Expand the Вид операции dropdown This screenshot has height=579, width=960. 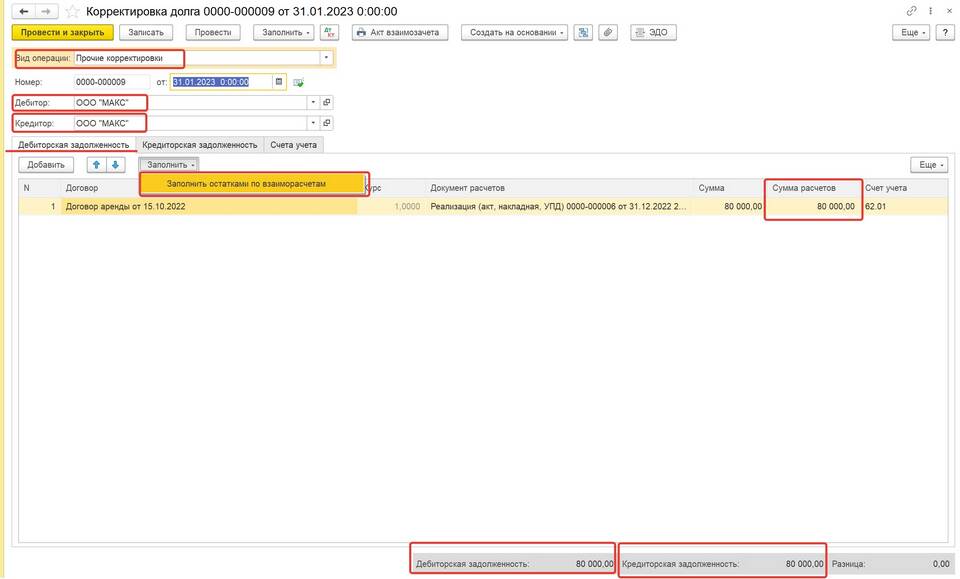pyautogui.click(x=325, y=58)
